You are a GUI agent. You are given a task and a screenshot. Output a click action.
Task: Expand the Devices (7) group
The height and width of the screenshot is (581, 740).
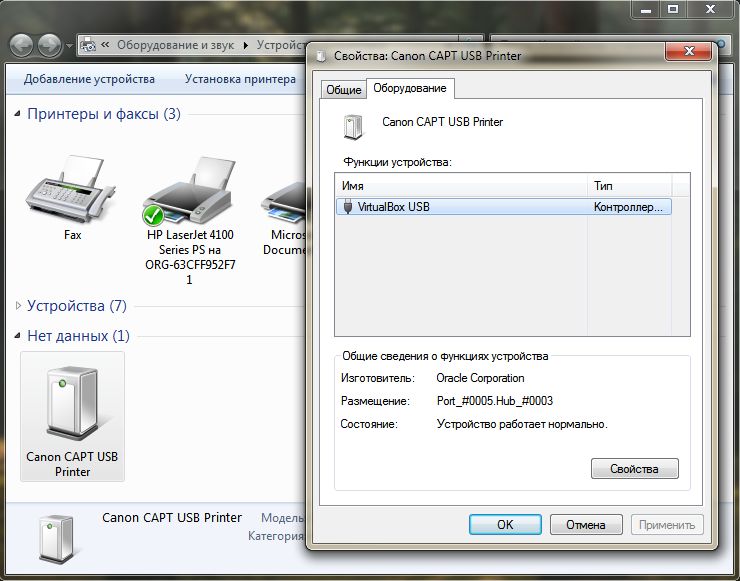[18, 306]
